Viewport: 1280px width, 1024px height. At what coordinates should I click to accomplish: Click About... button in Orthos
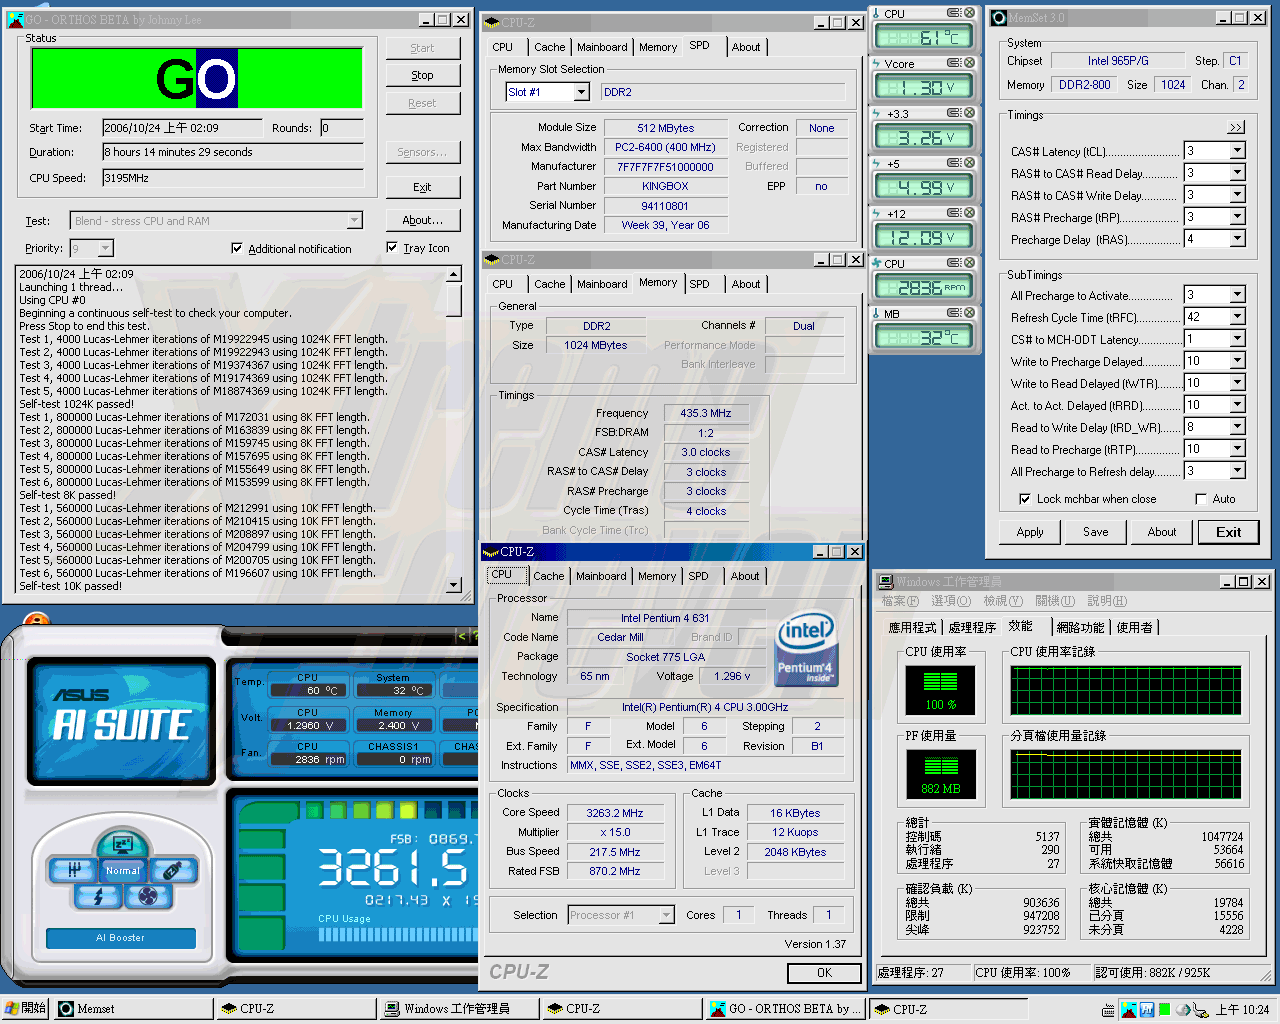point(423,220)
